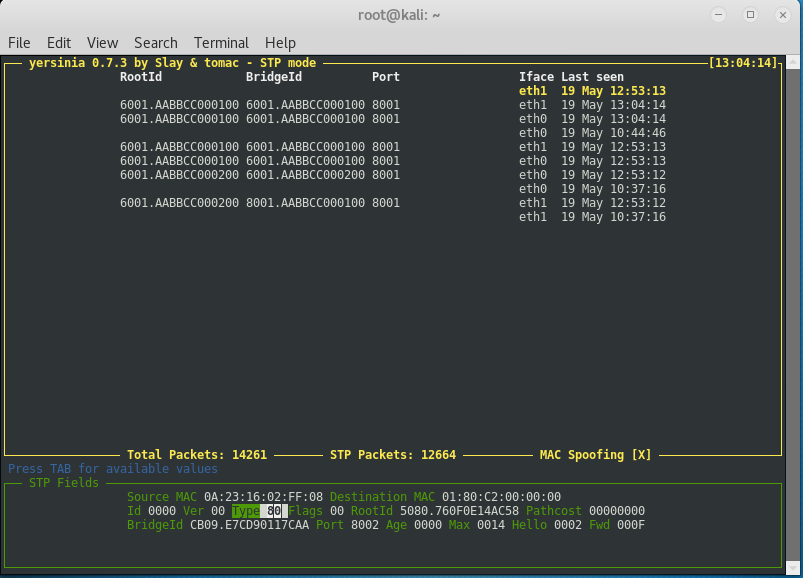Viewport: 803px width, 578px height.
Task: Select the eth0 10:44:46 packet row
Action: (592, 133)
